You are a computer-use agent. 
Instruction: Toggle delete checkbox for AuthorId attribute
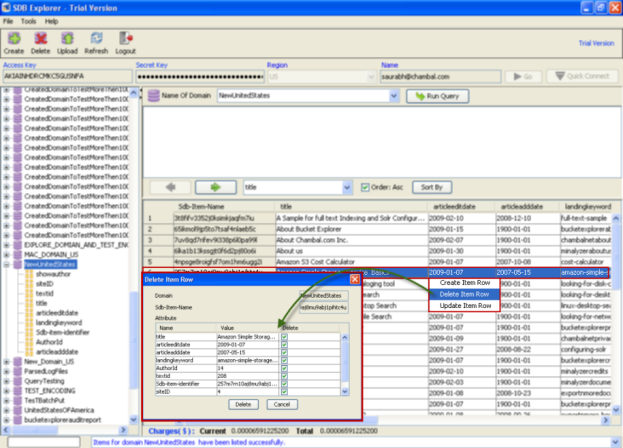[x=284, y=368]
